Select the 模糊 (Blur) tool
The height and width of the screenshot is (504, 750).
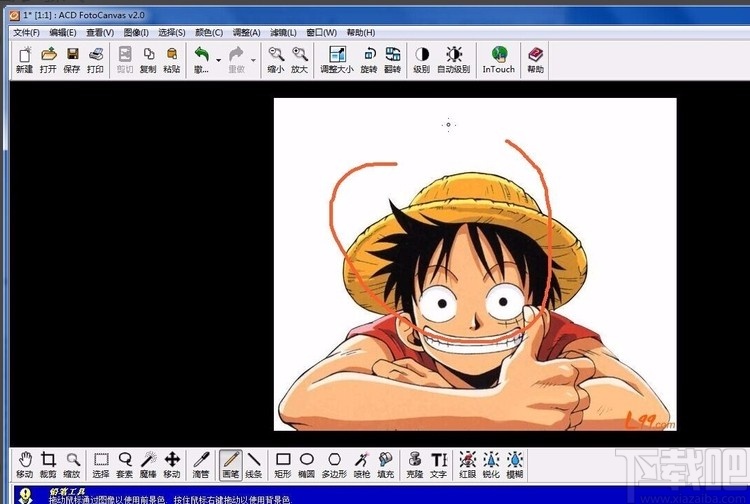coord(515,465)
